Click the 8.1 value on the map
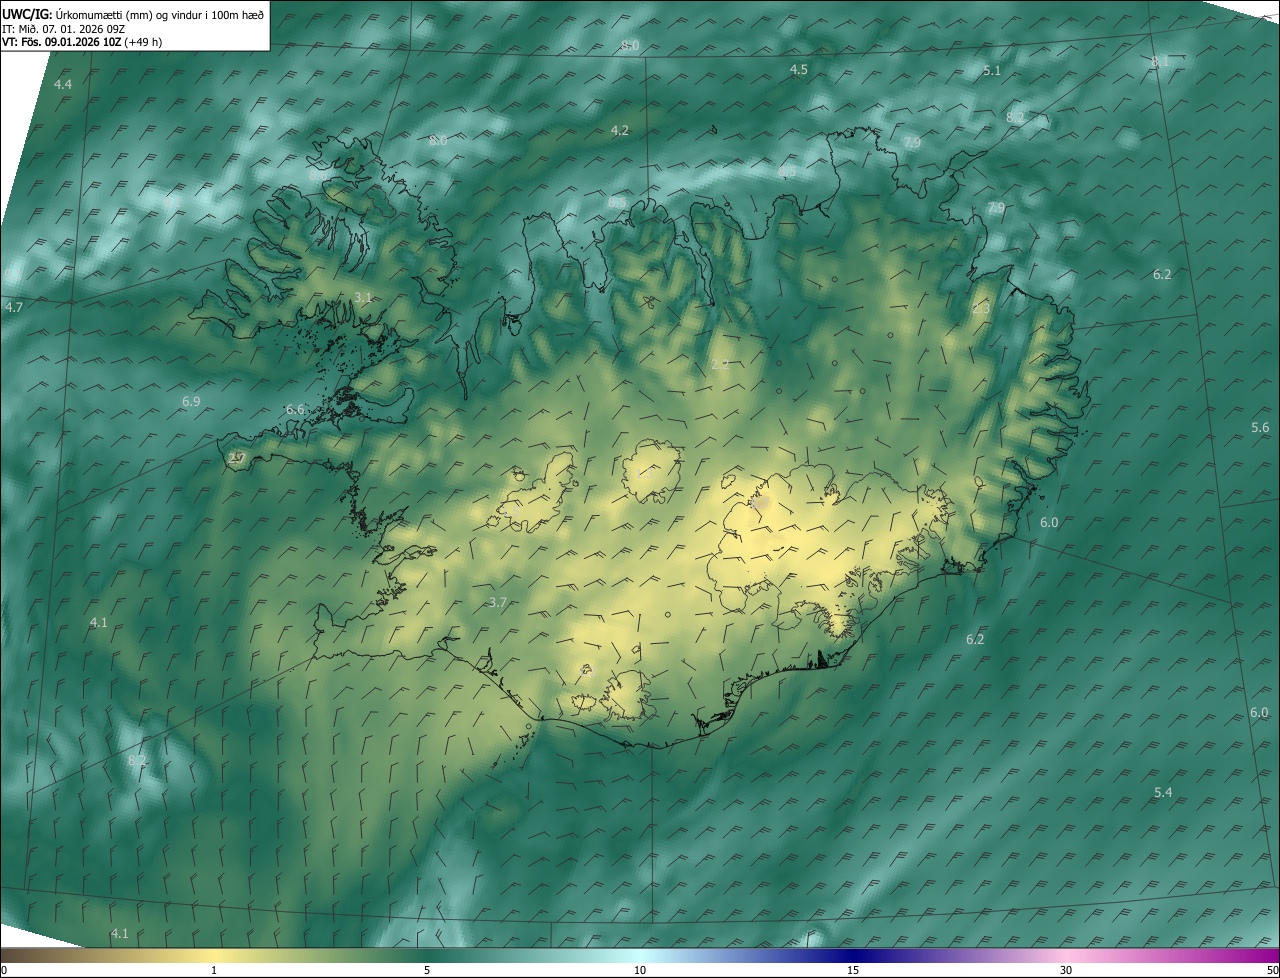1280x978 pixels. pyautogui.click(x=1160, y=62)
